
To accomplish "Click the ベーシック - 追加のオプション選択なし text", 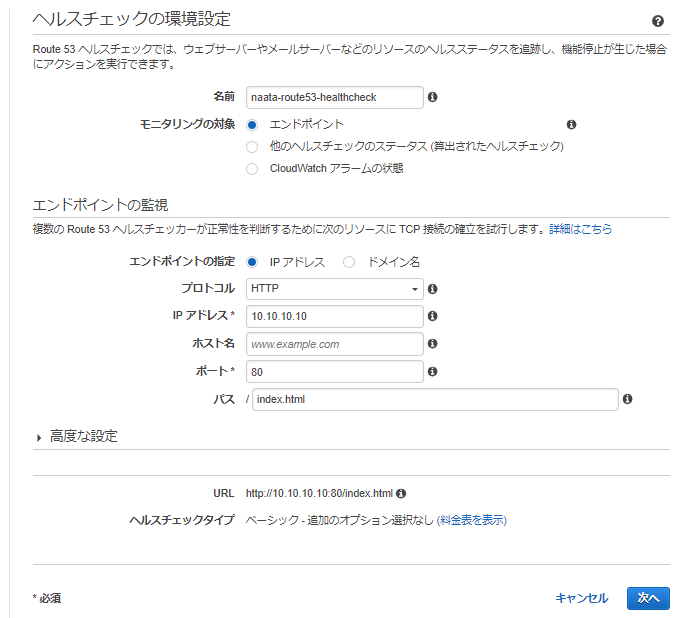I will click(340, 520).
